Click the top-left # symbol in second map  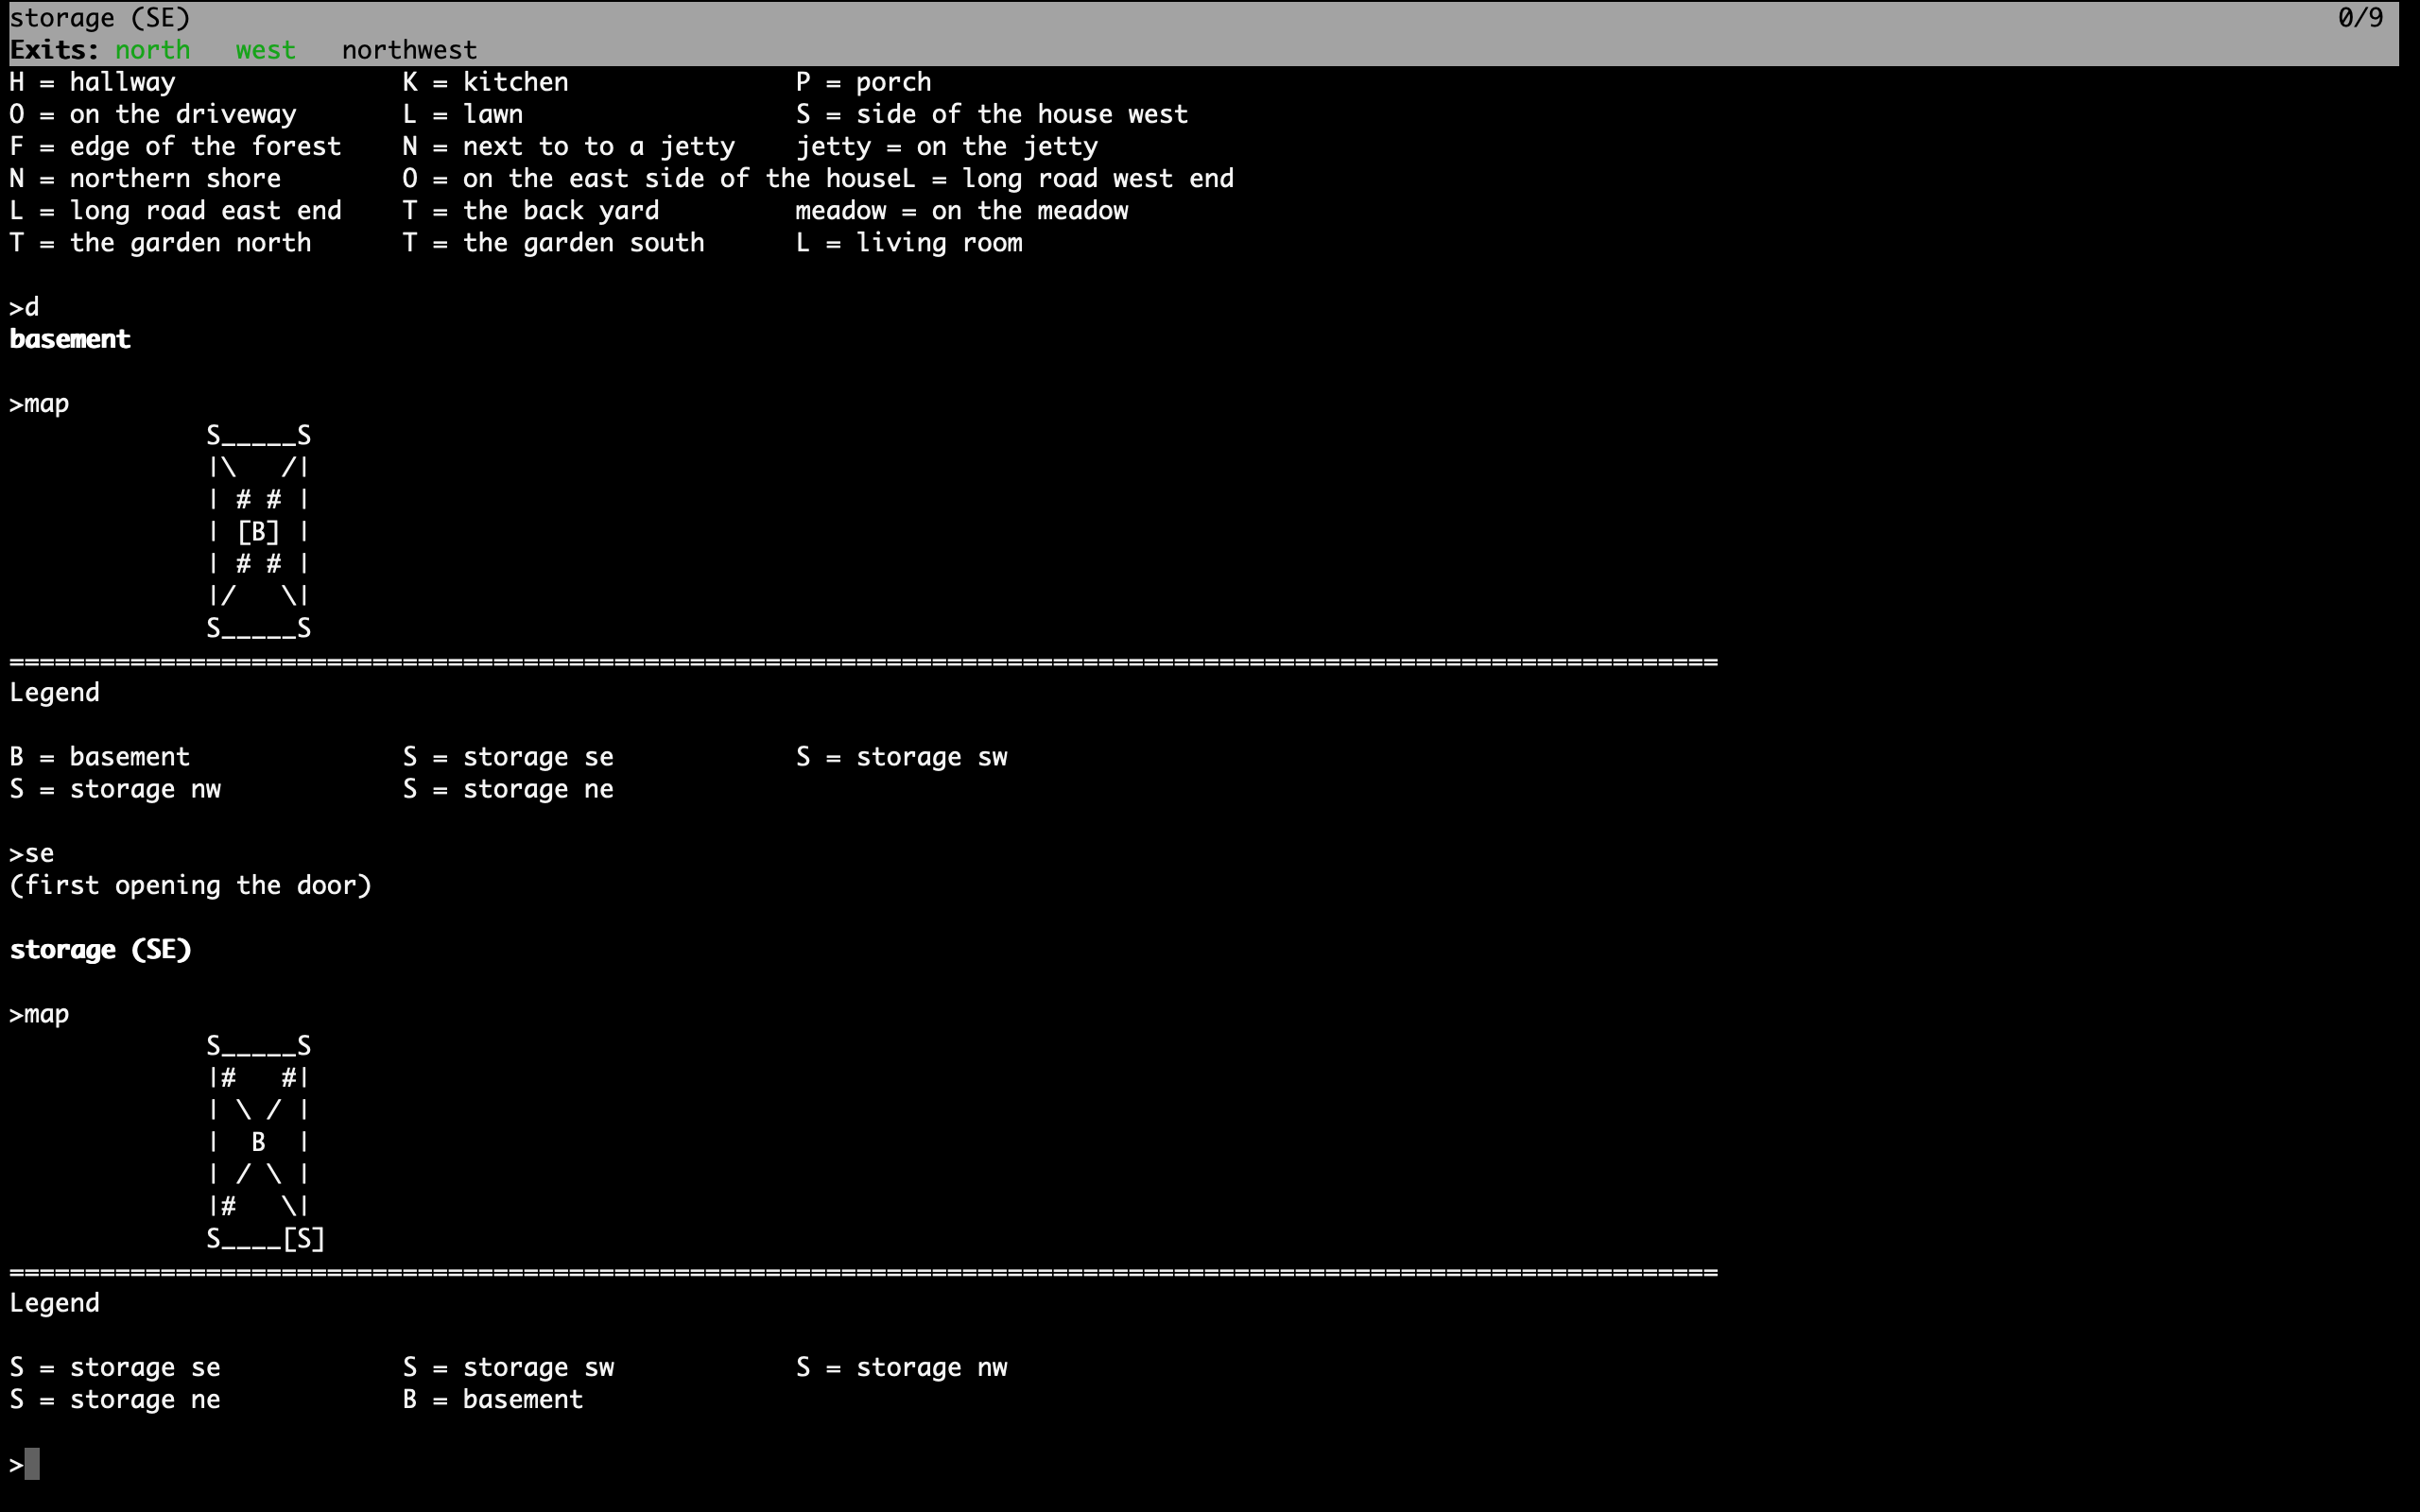[228, 1078]
